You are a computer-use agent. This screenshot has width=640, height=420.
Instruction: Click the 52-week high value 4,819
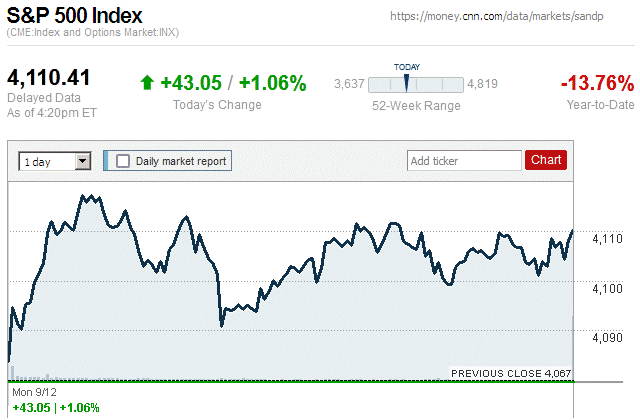pos(482,83)
